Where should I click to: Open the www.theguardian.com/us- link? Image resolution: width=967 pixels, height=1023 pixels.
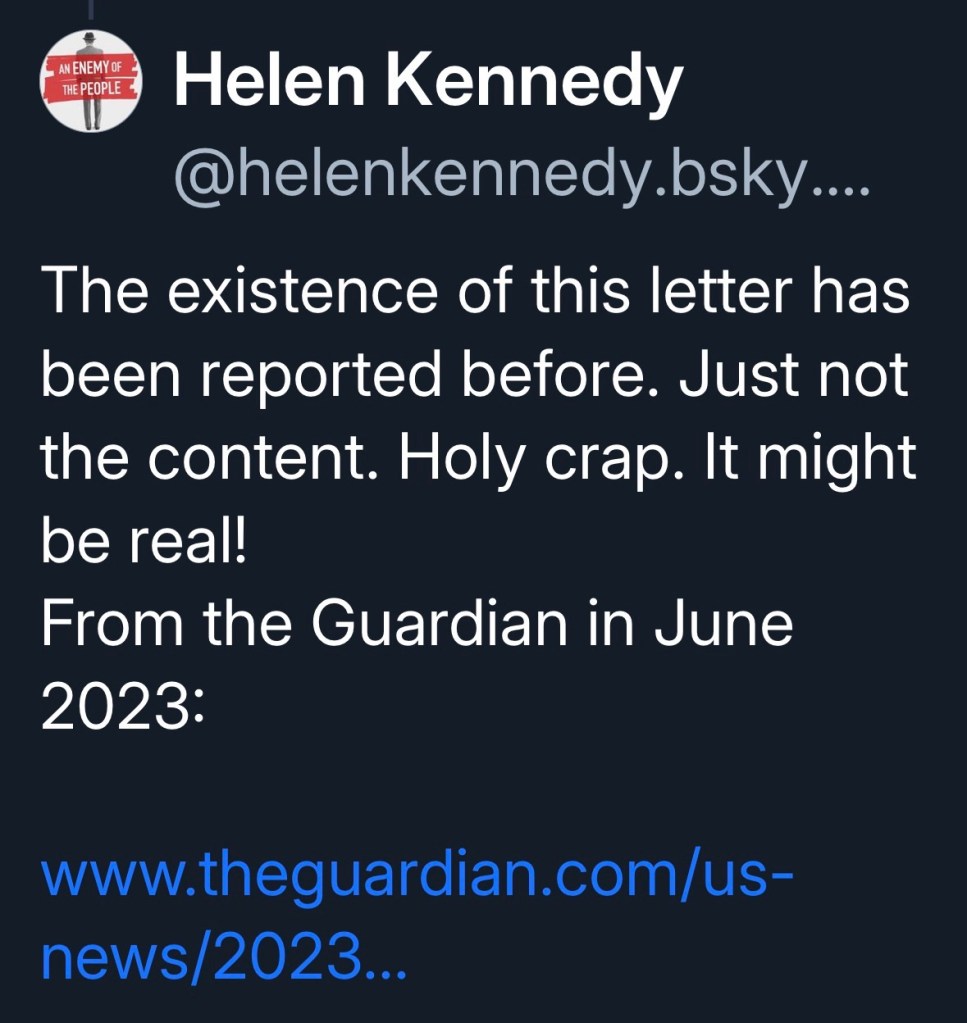[417, 875]
